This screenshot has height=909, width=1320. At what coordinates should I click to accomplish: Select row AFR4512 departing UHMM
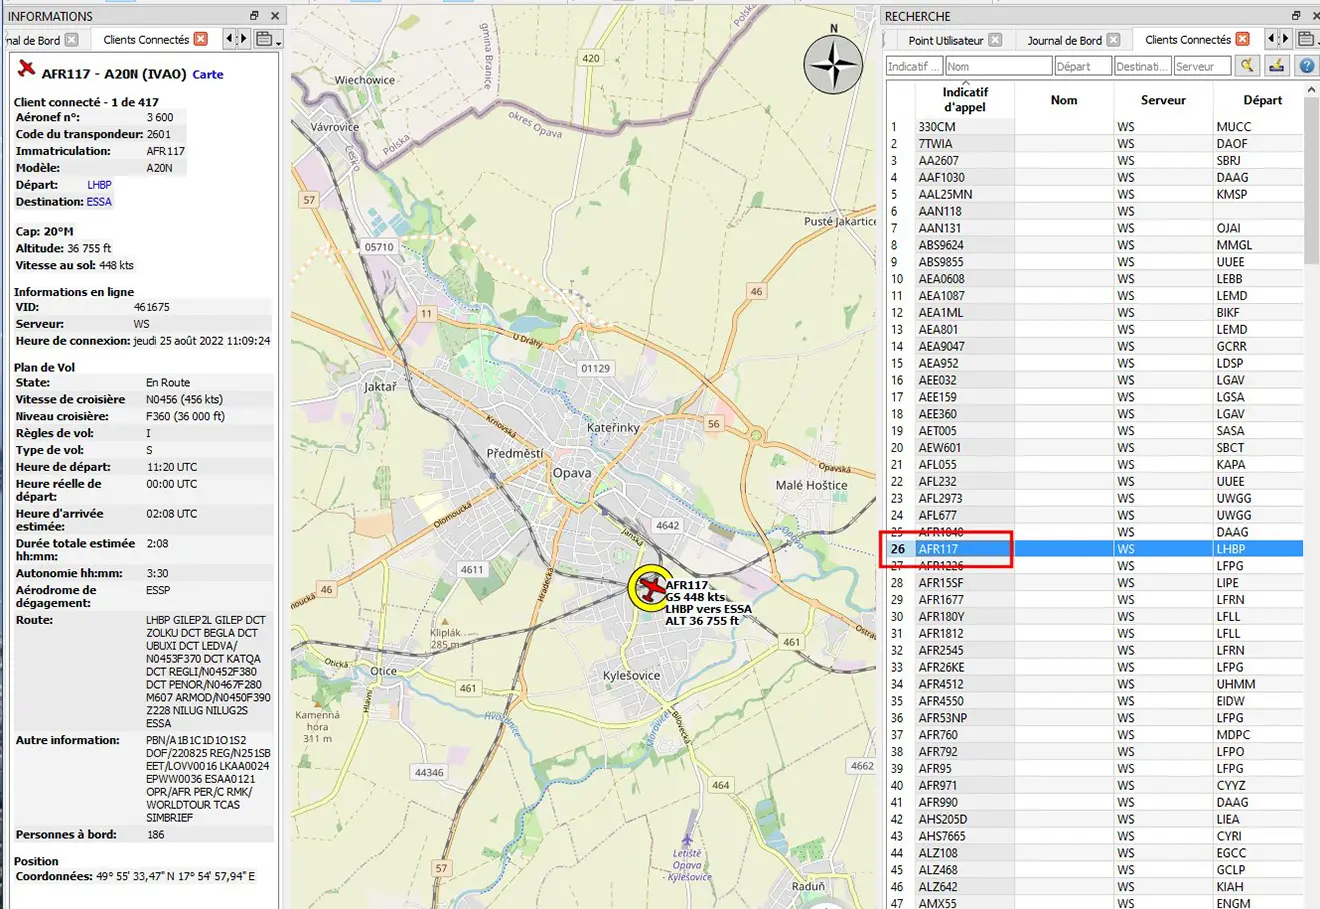(x=1094, y=684)
